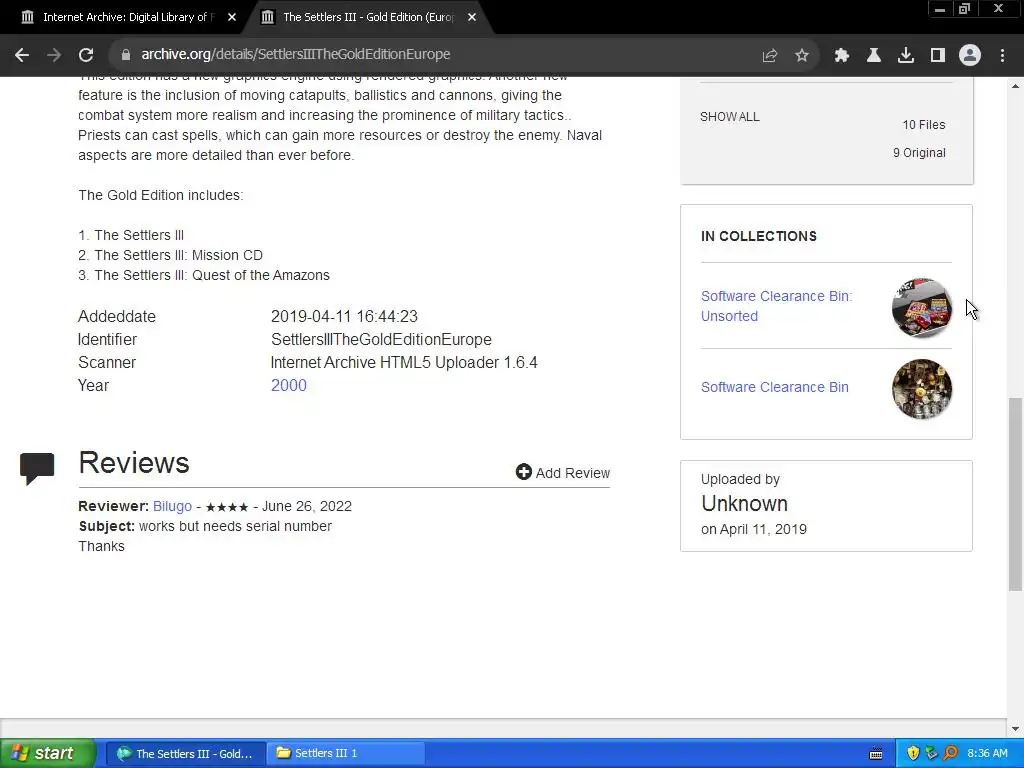Viewport: 1024px width, 768px height.
Task: Click the 9 Original count text
Action: tap(919, 153)
